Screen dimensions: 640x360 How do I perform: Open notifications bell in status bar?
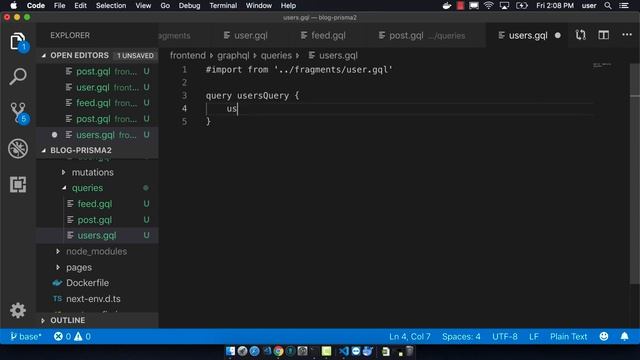click(624, 336)
